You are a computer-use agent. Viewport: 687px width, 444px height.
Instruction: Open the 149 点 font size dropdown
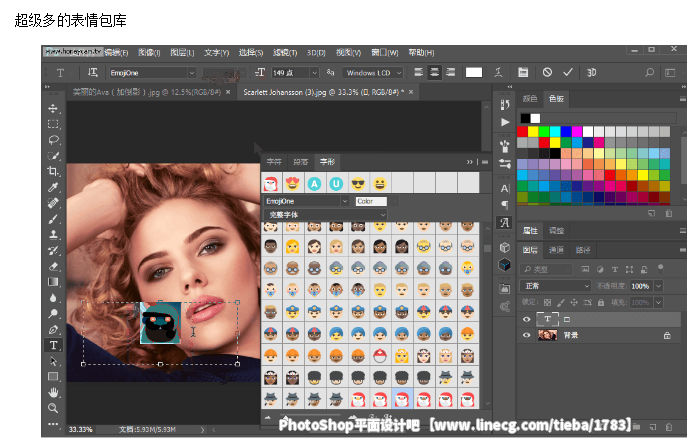315,73
